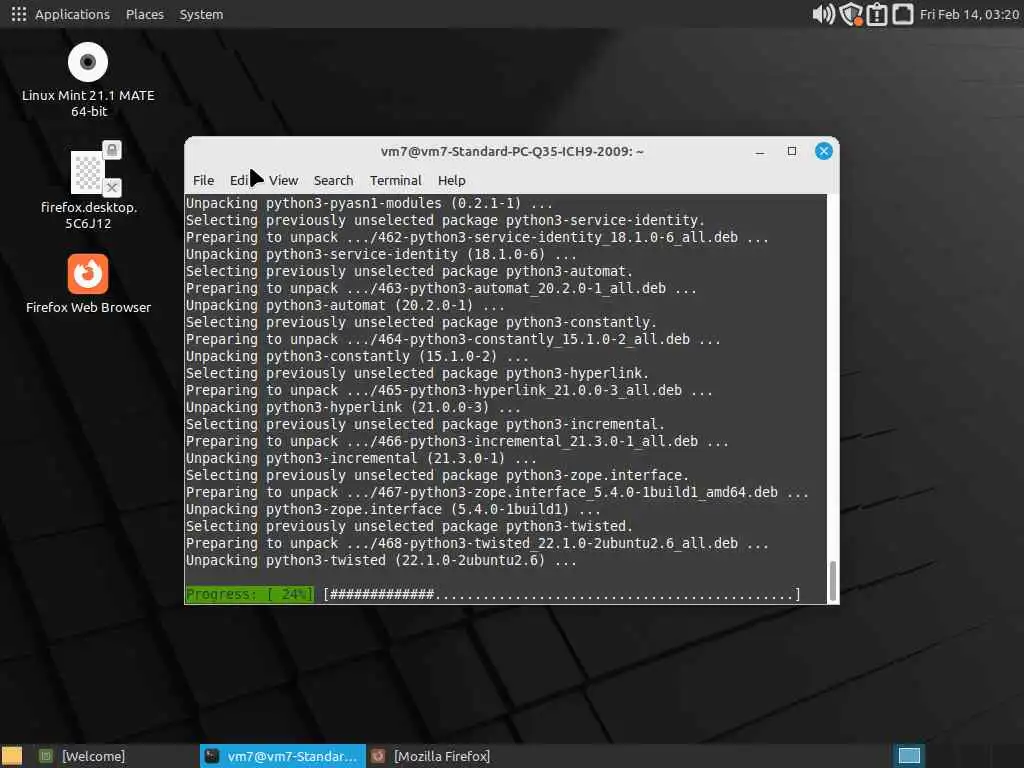Click line "Unpacking python3-zope.interface (5.4.0-1build1)"
The height and width of the screenshot is (768, 1024).
(x=393, y=509)
